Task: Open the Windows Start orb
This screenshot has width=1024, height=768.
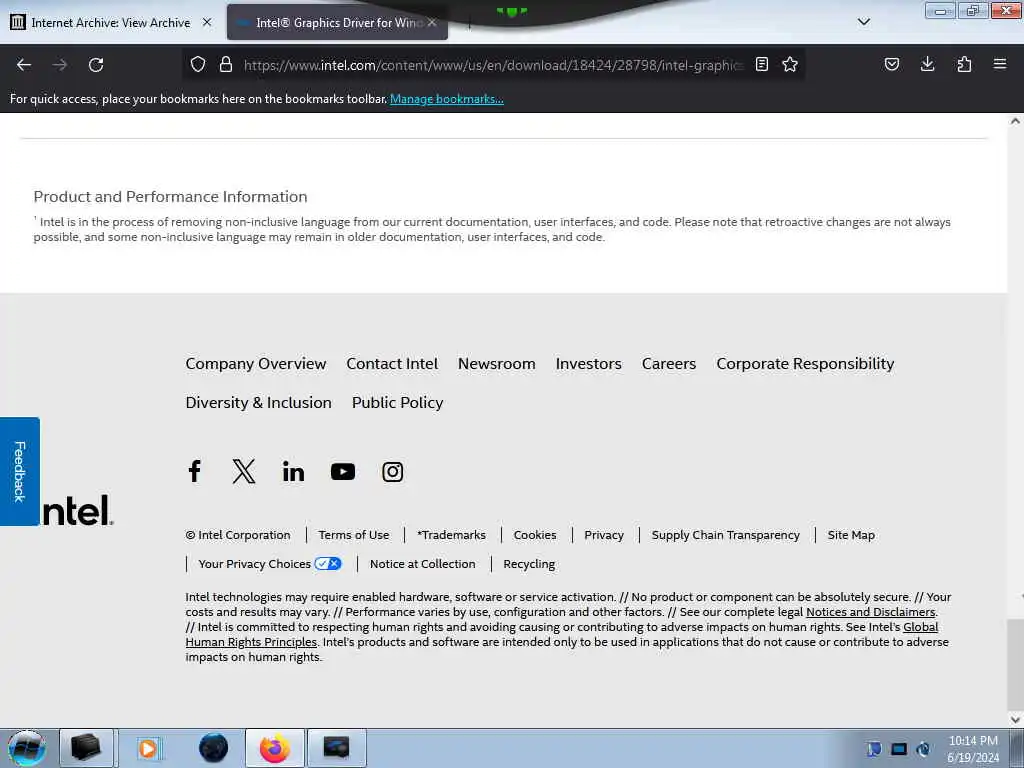Action: tap(27, 748)
